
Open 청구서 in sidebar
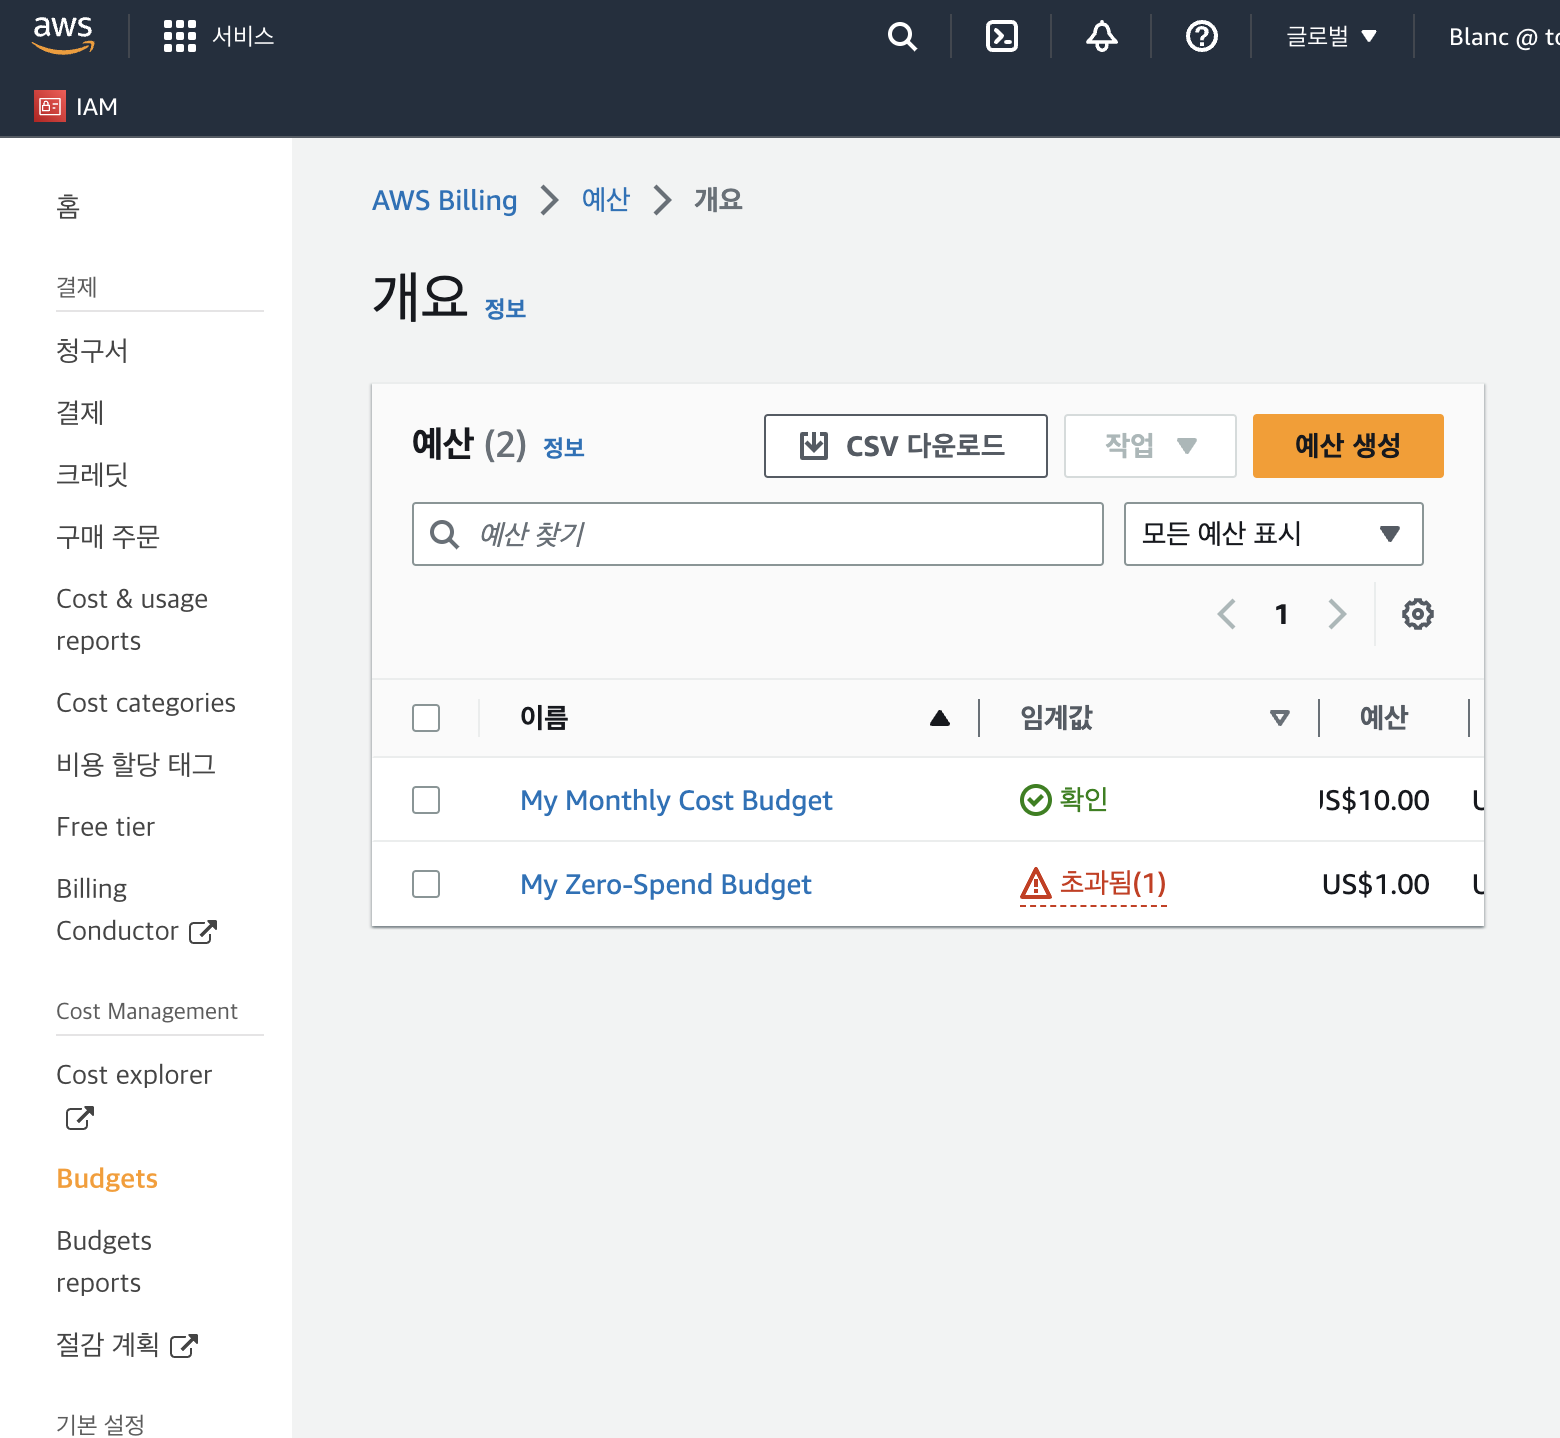(92, 351)
